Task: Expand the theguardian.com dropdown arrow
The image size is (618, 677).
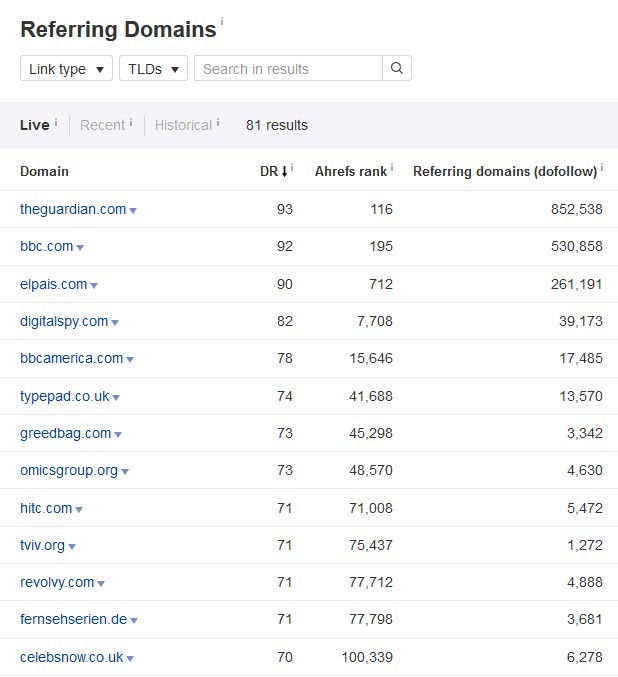Action: click(133, 211)
